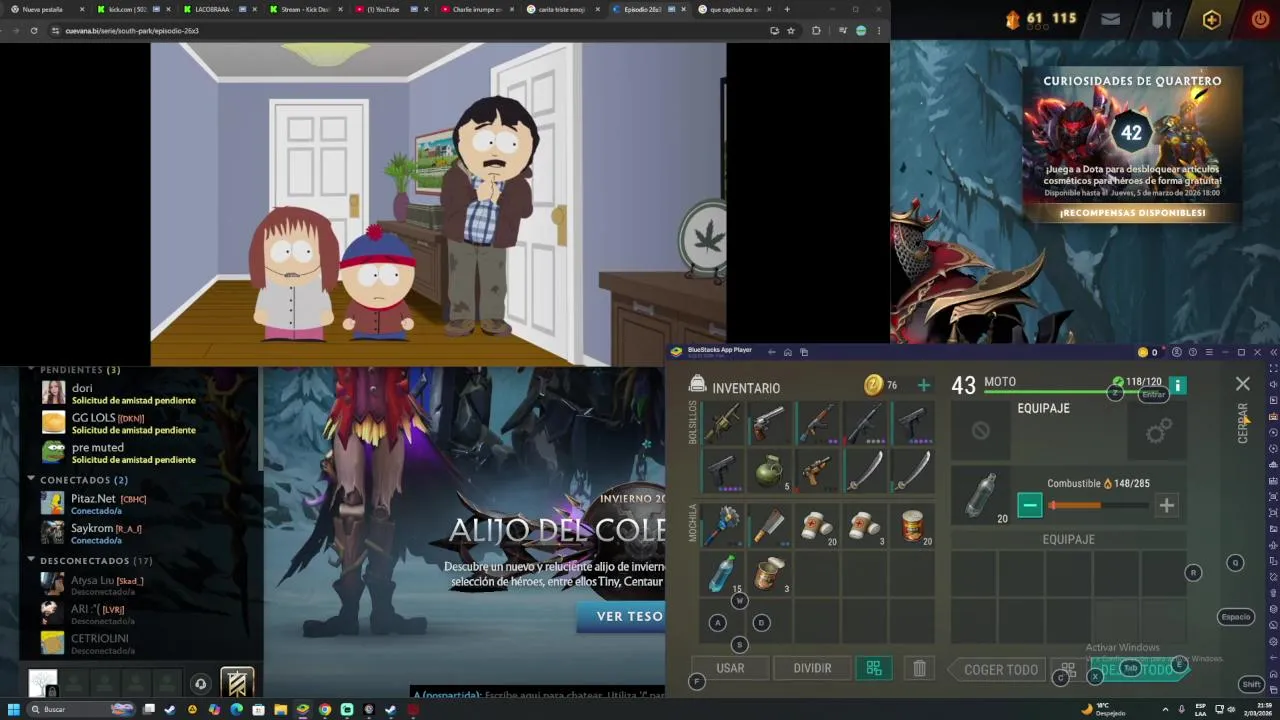Click ¡RECOMPENSAS DISPONIBLES! banner button
The image size is (1280, 720).
(x=1133, y=213)
